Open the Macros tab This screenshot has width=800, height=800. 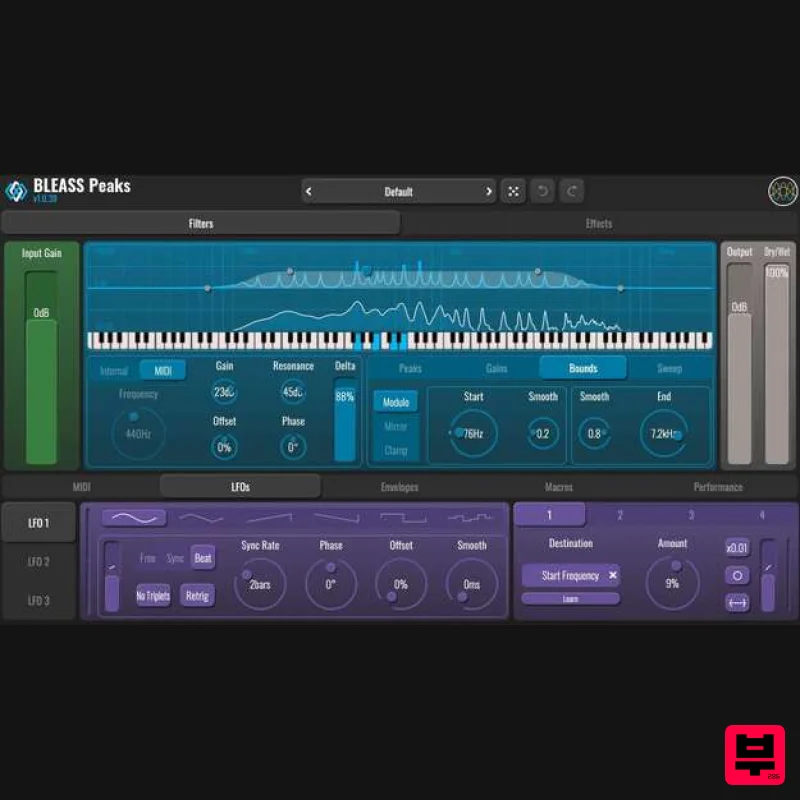559,487
